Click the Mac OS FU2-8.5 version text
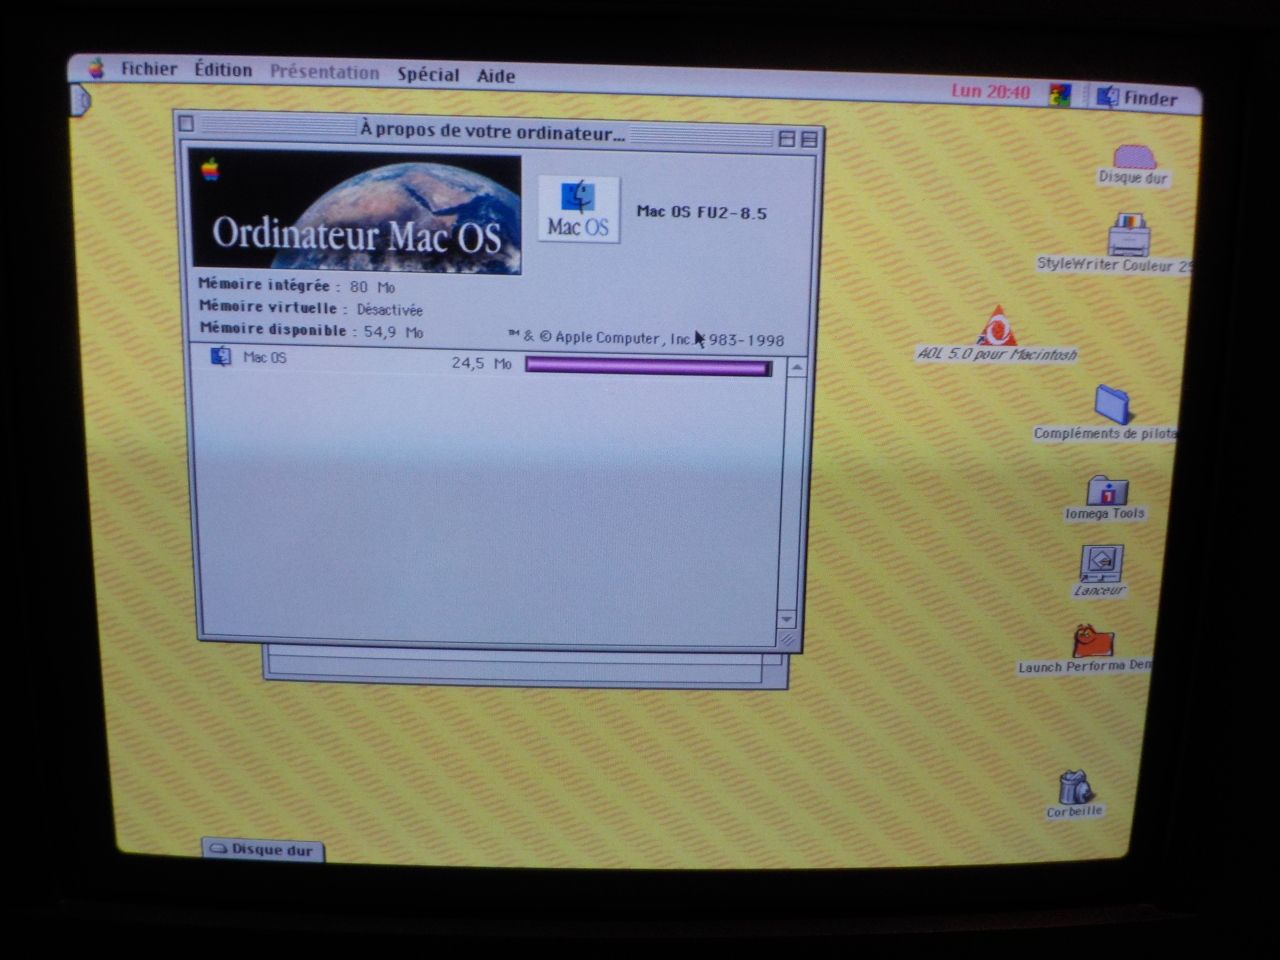The image size is (1280, 960). (x=702, y=212)
